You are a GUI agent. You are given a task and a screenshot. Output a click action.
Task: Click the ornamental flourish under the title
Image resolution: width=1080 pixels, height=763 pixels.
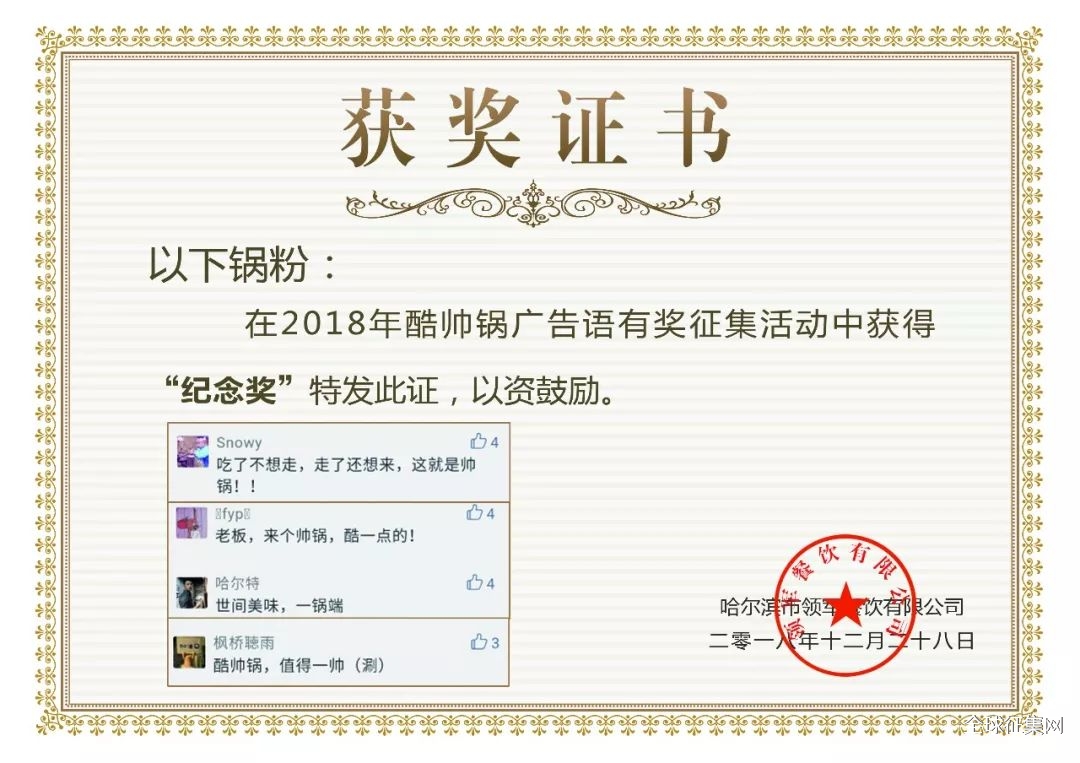533,204
